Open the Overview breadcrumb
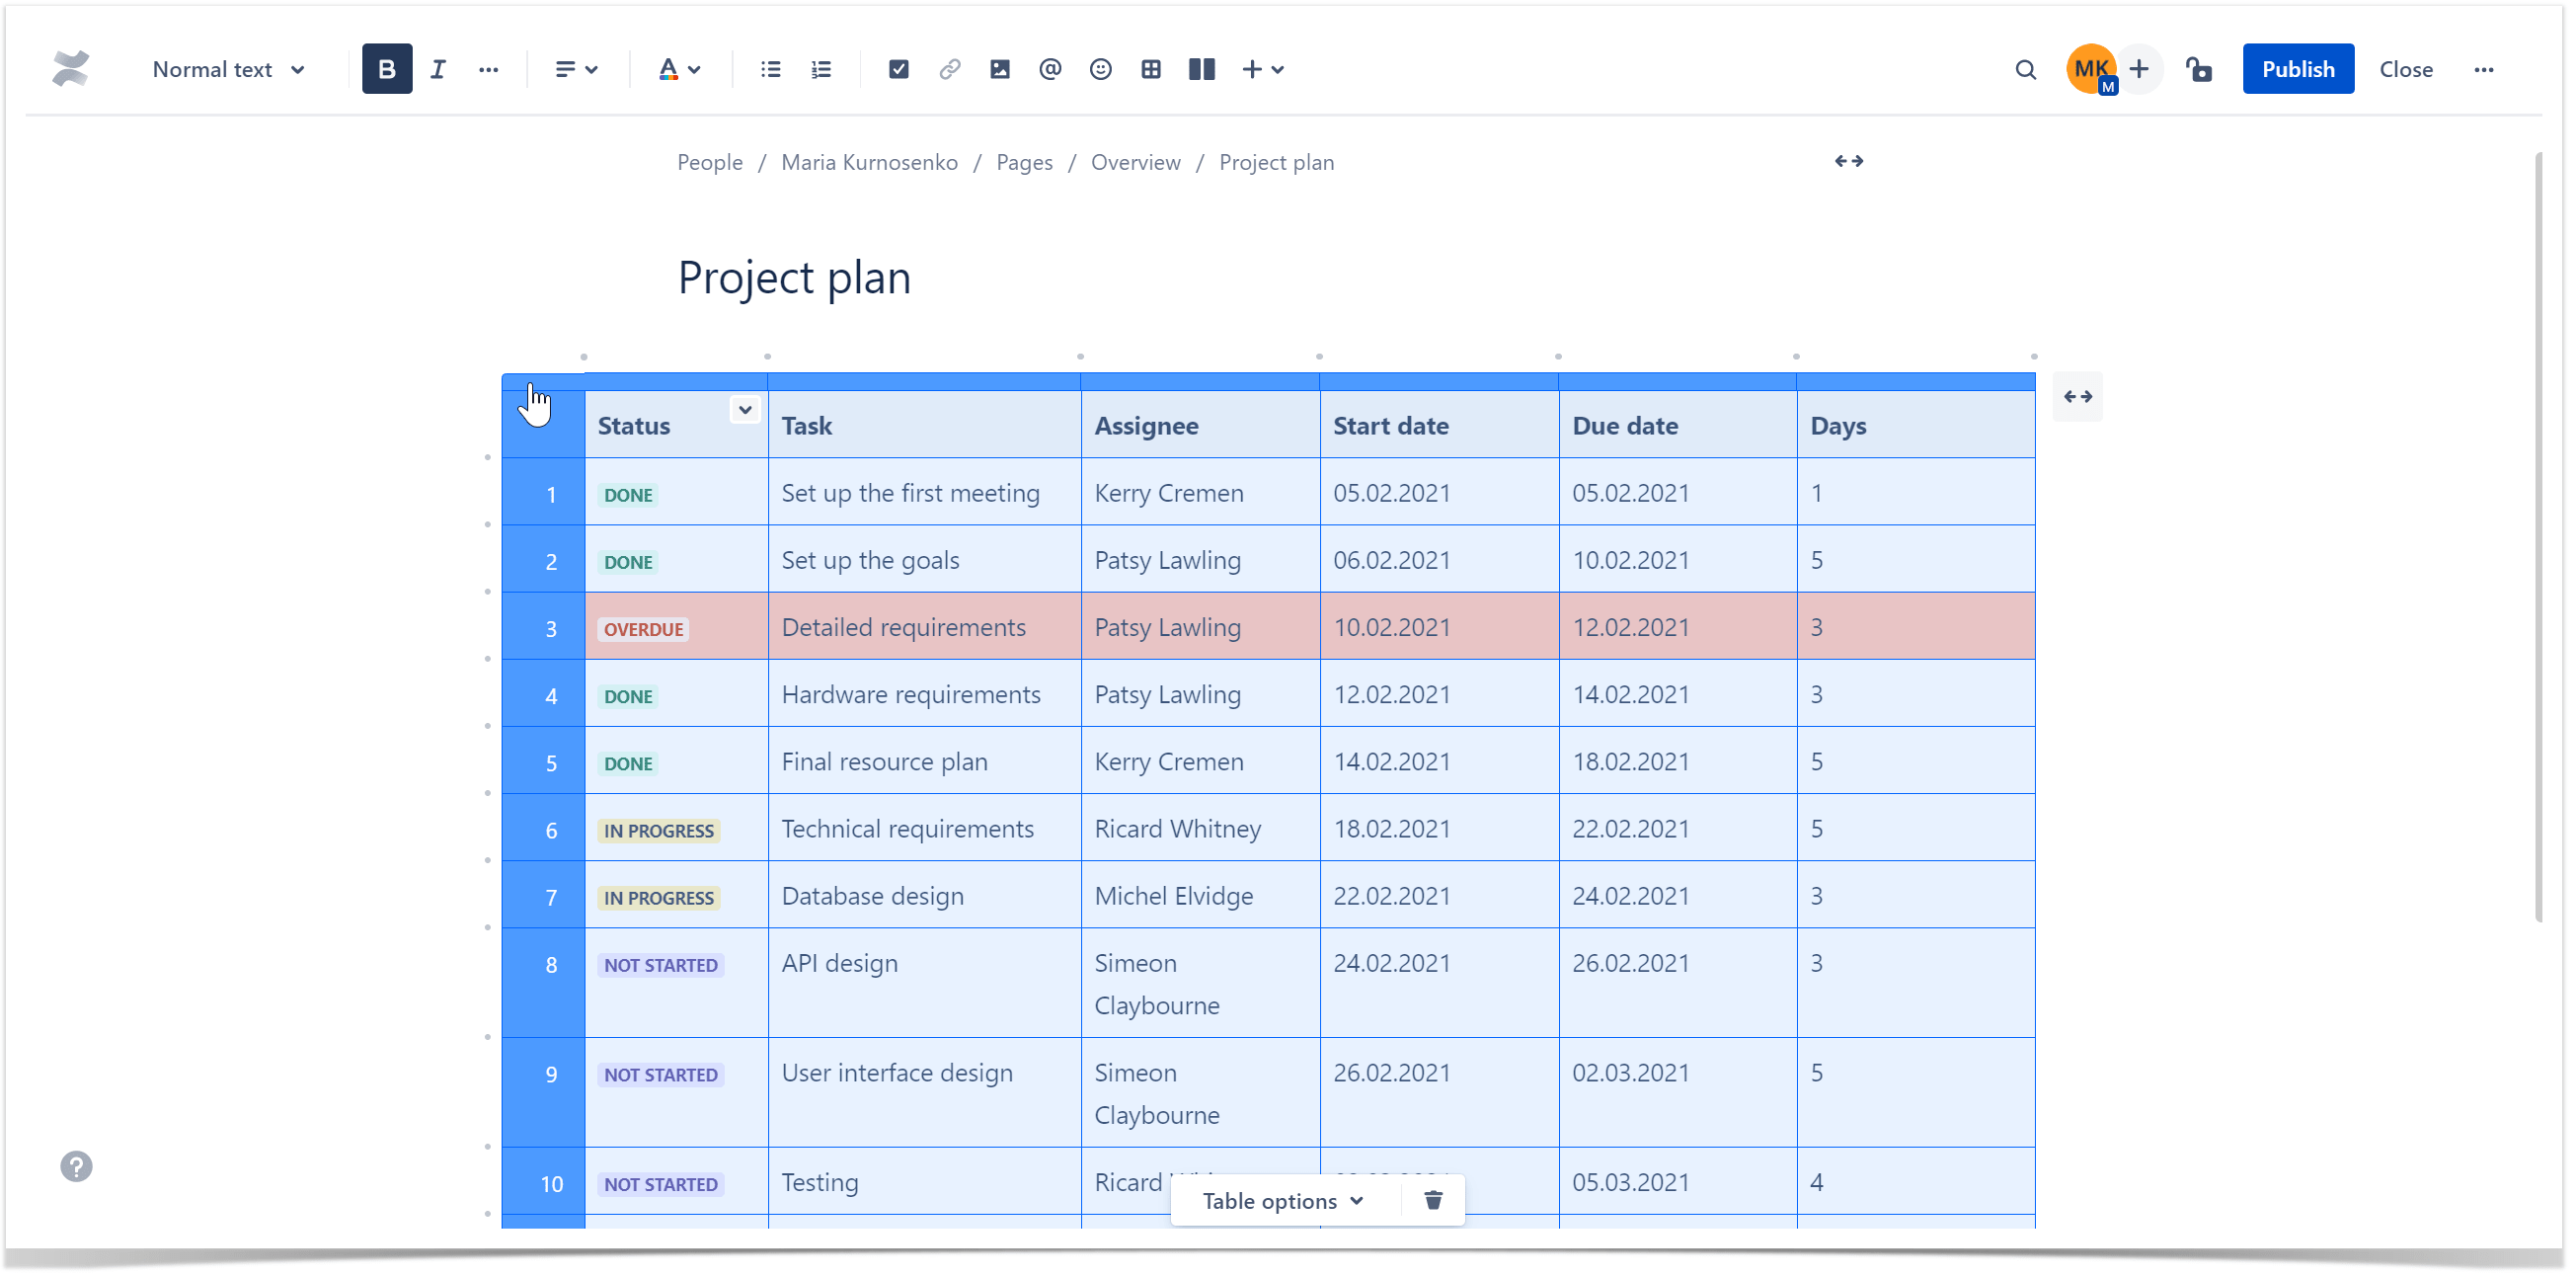The height and width of the screenshot is (1277, 2576). (x=1135, y=162)
